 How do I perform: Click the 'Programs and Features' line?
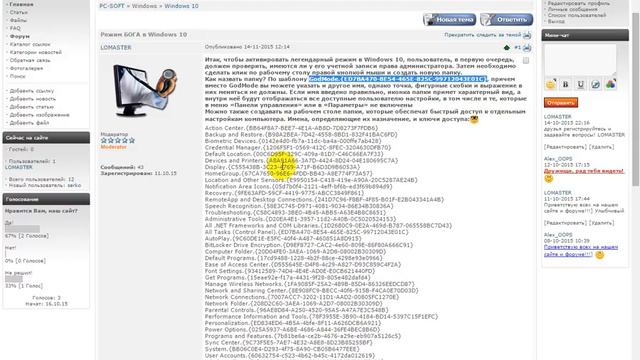click(x=302, y=336)
